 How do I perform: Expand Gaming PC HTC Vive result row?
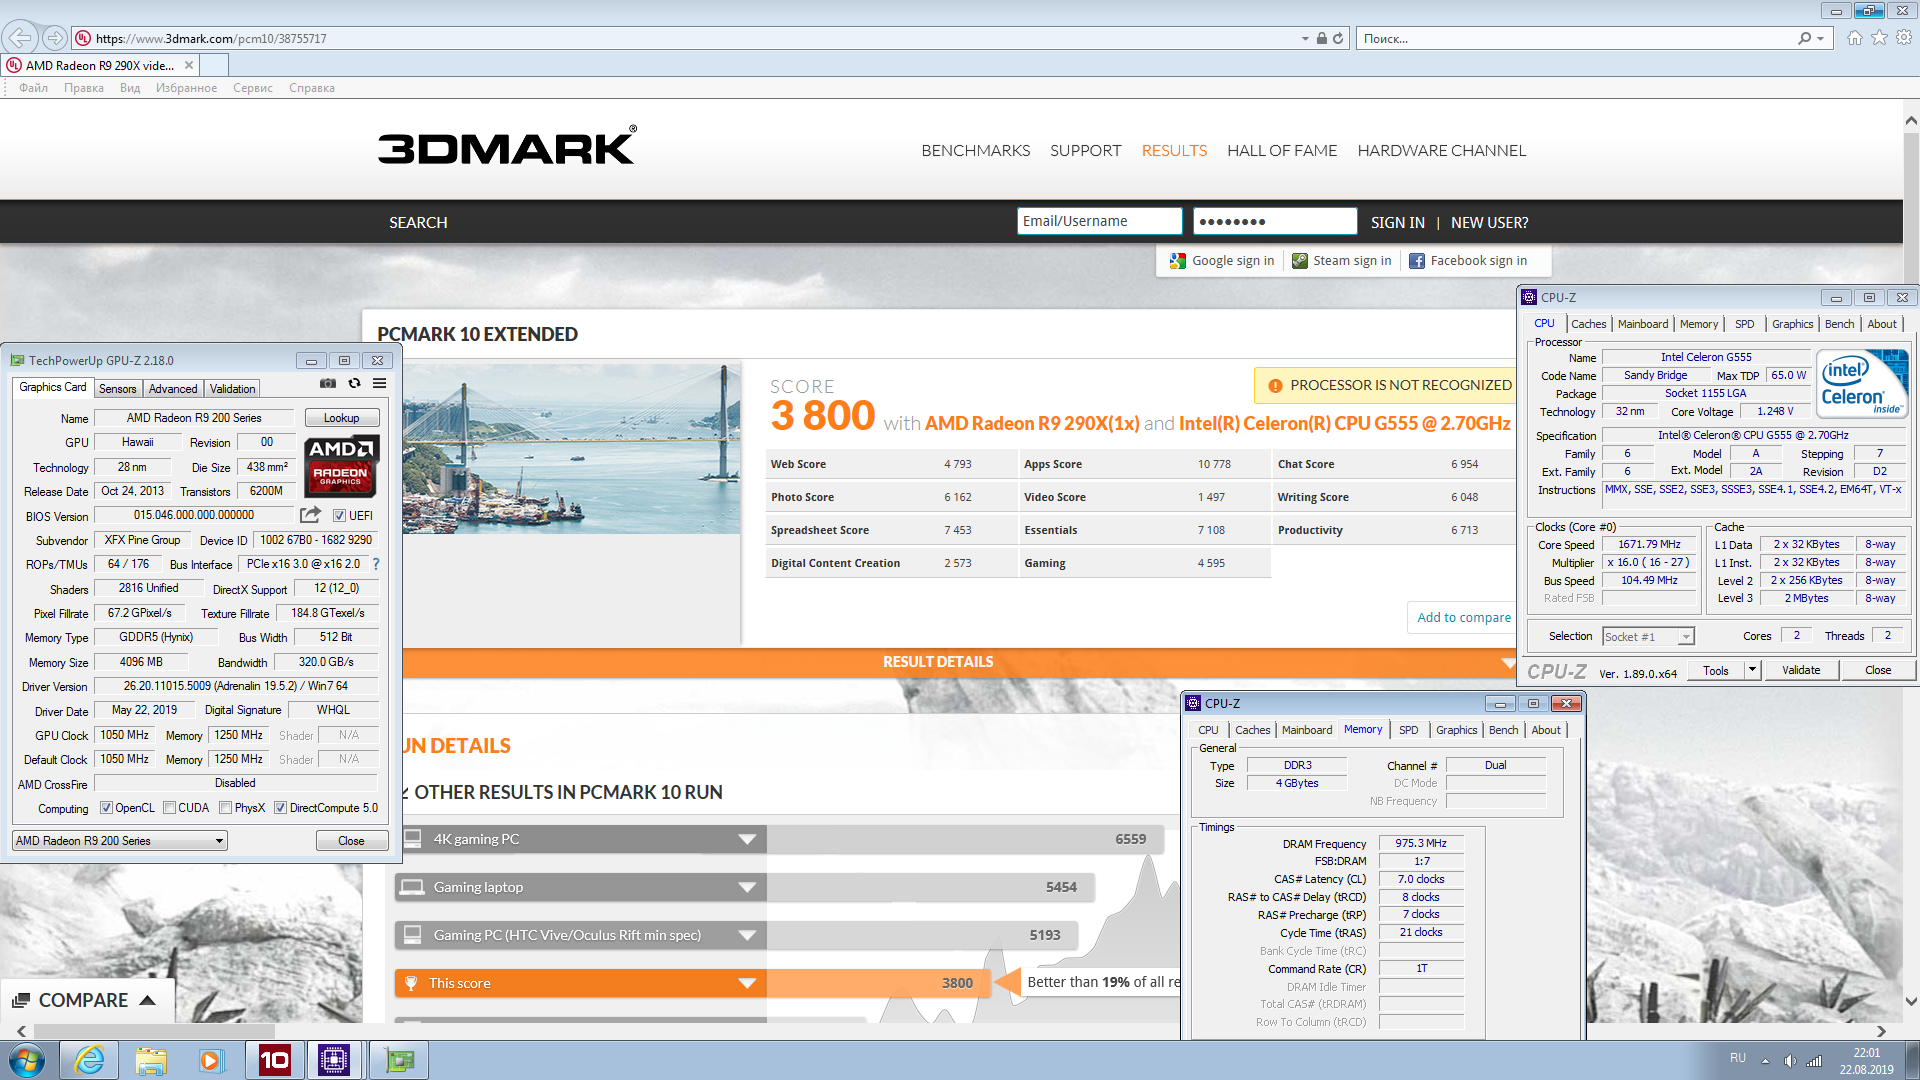point(747,935)
